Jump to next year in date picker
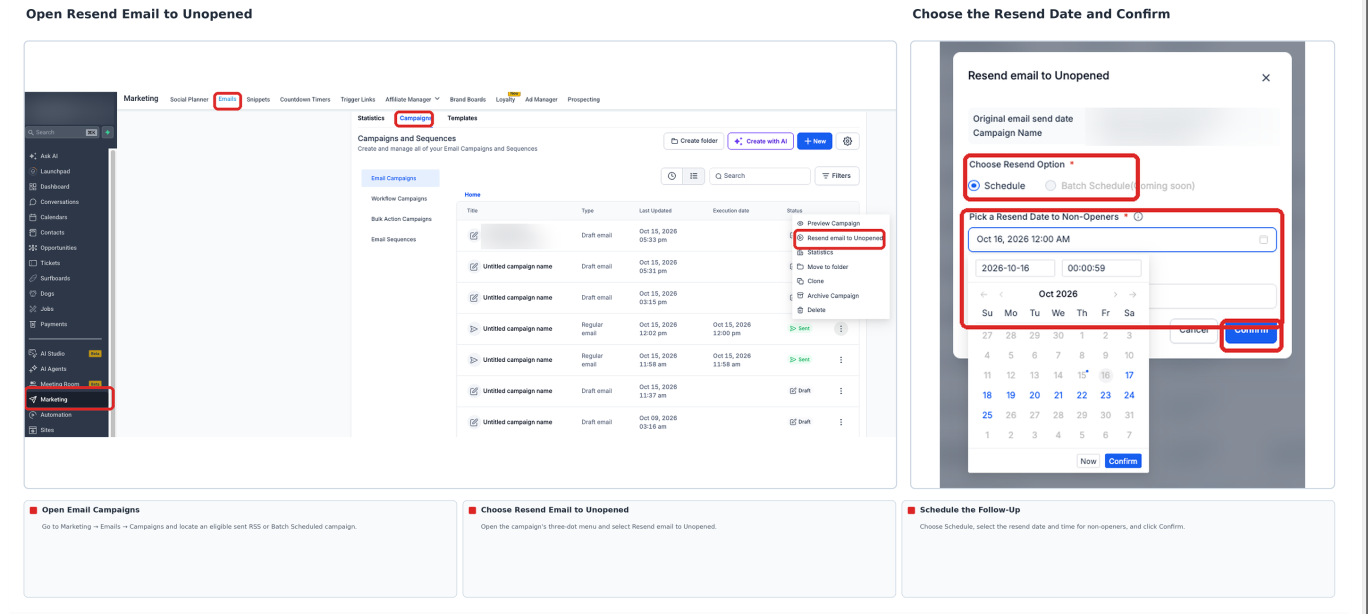The height and width of the screenshot is (614, 1368). click(1132, 294)
